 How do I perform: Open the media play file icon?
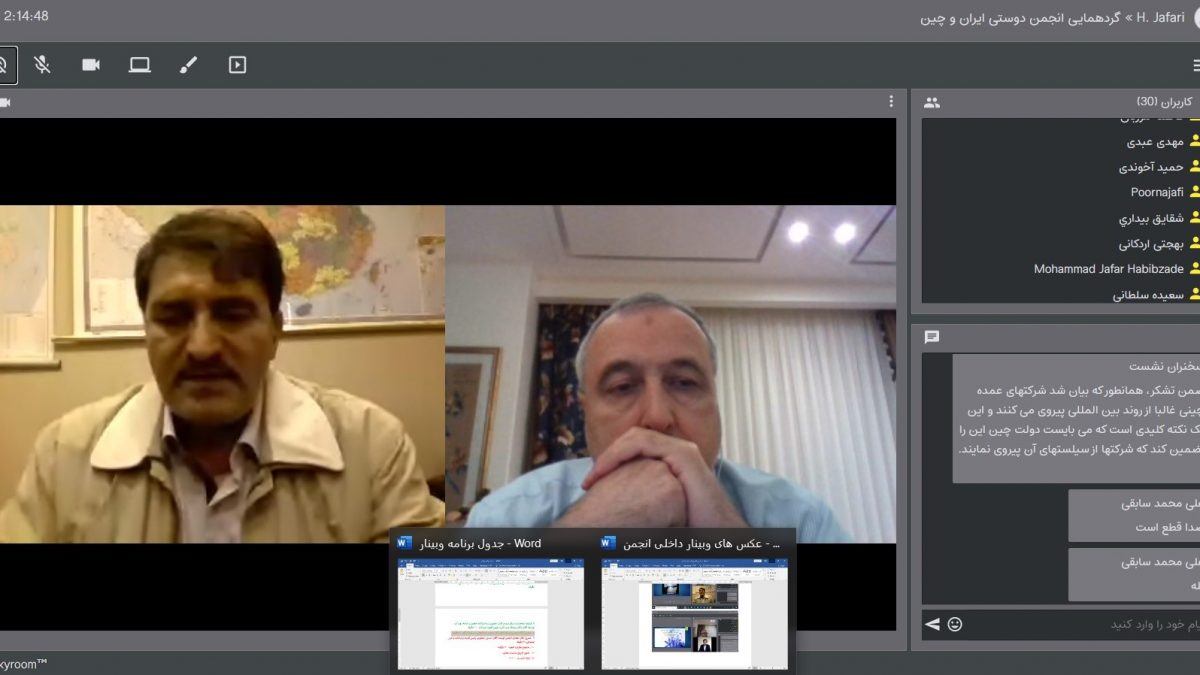point(237,65)
